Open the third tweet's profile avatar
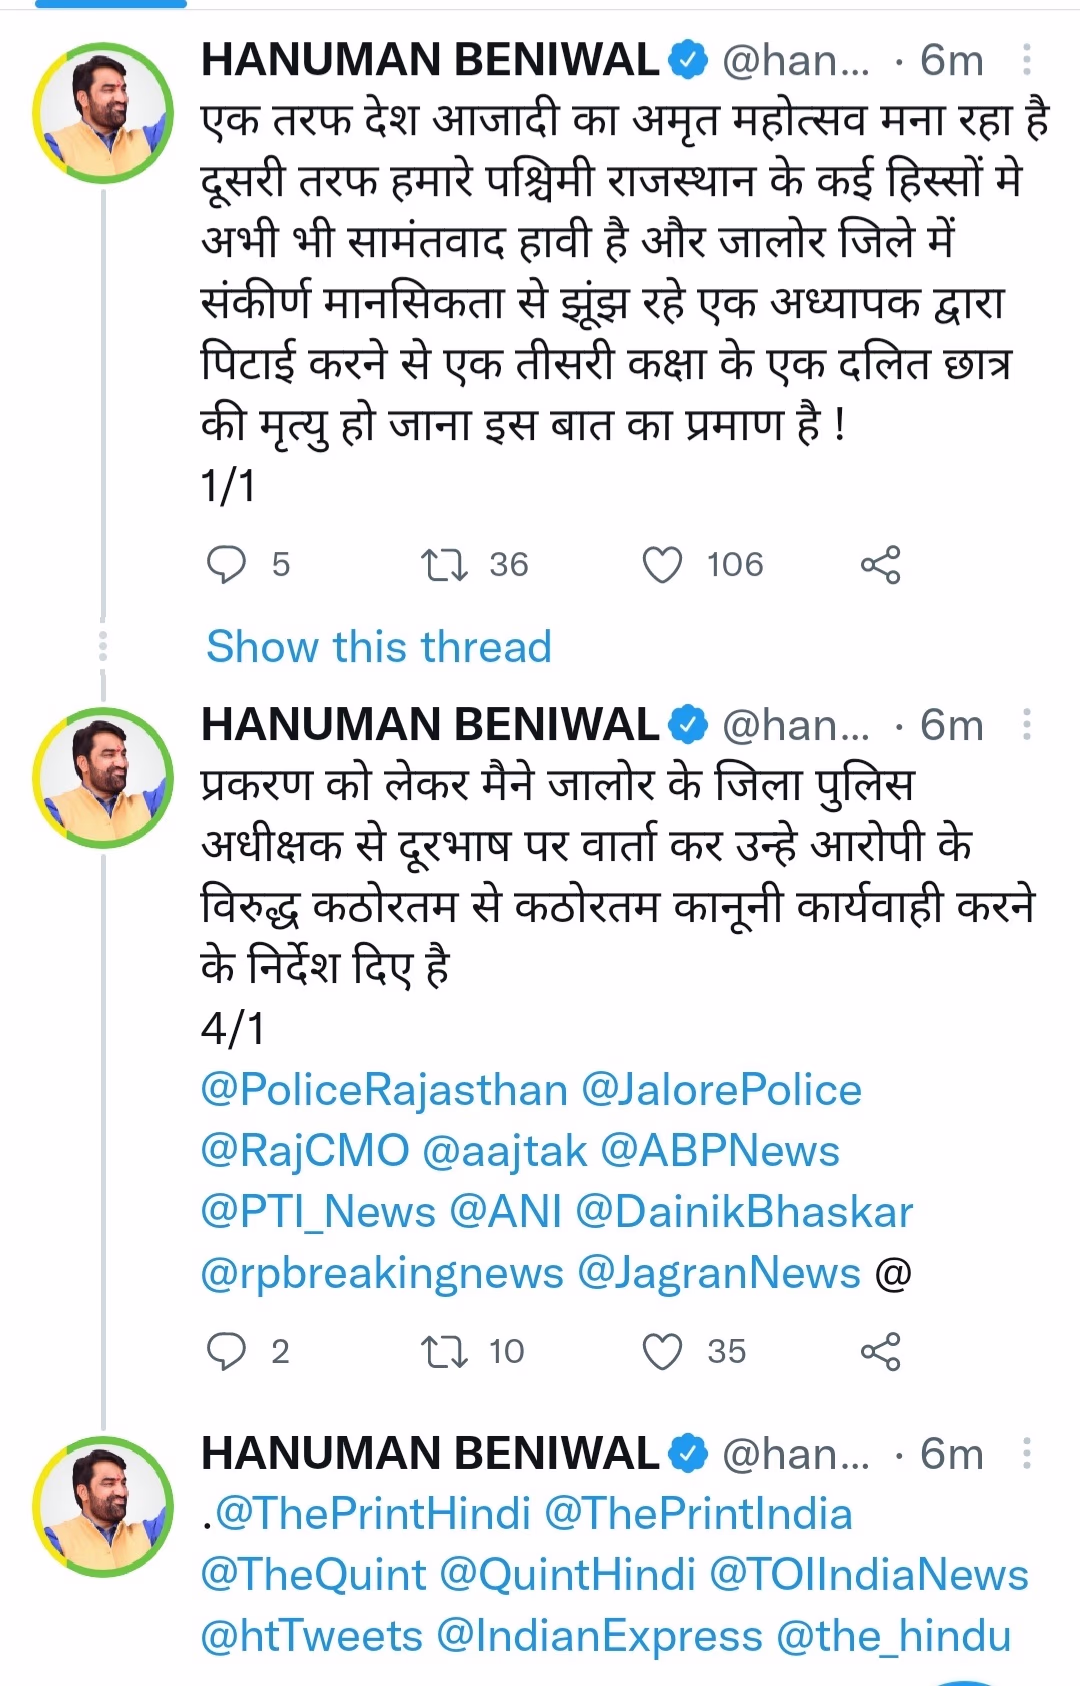This screenshot has width=1080, height=1686. (103, 1506)
